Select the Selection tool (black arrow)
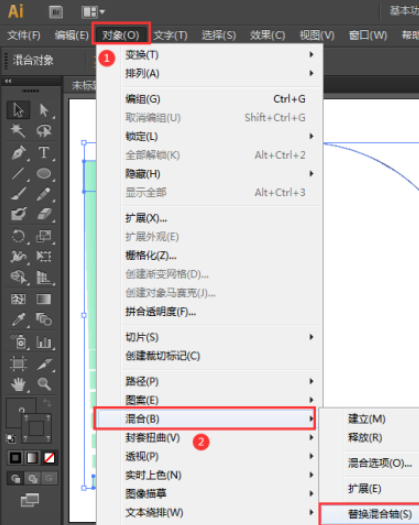 pos(18,110)
